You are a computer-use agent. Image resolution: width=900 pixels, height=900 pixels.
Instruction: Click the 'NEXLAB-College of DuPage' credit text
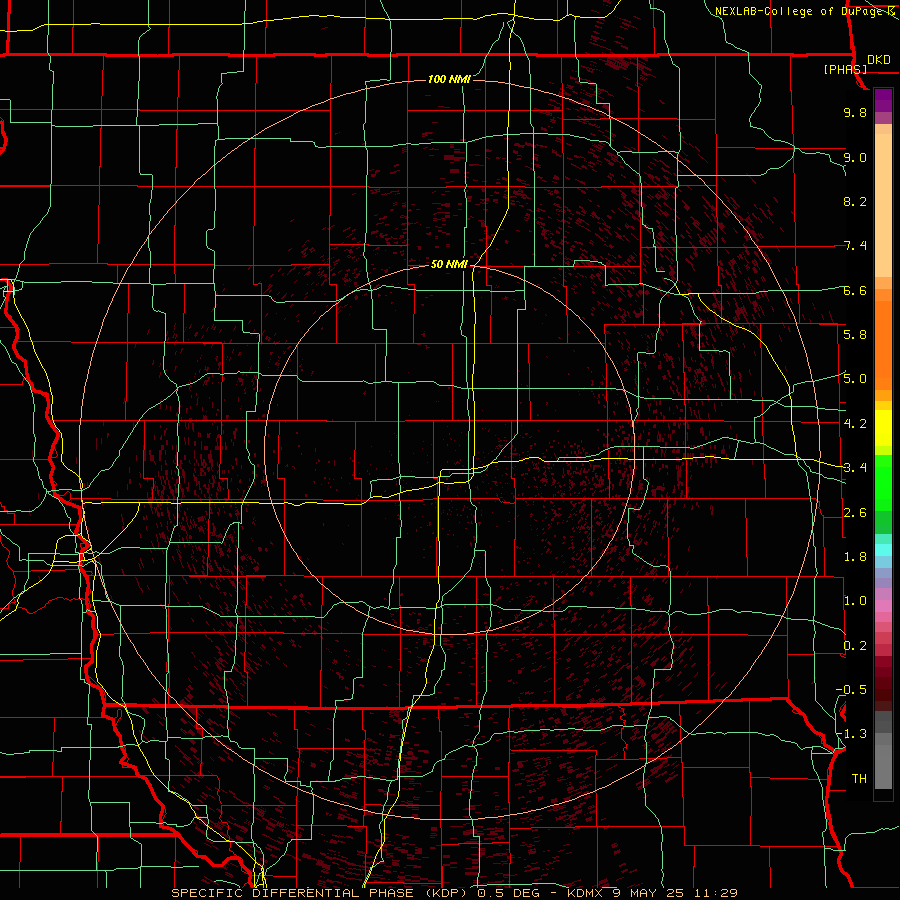coord(801,11)
